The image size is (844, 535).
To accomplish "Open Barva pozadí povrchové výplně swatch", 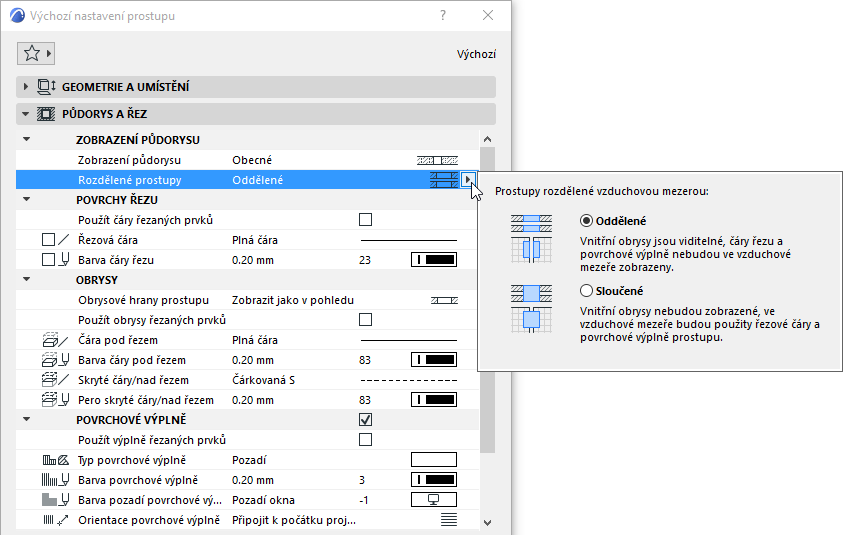I will coord(434,500).
